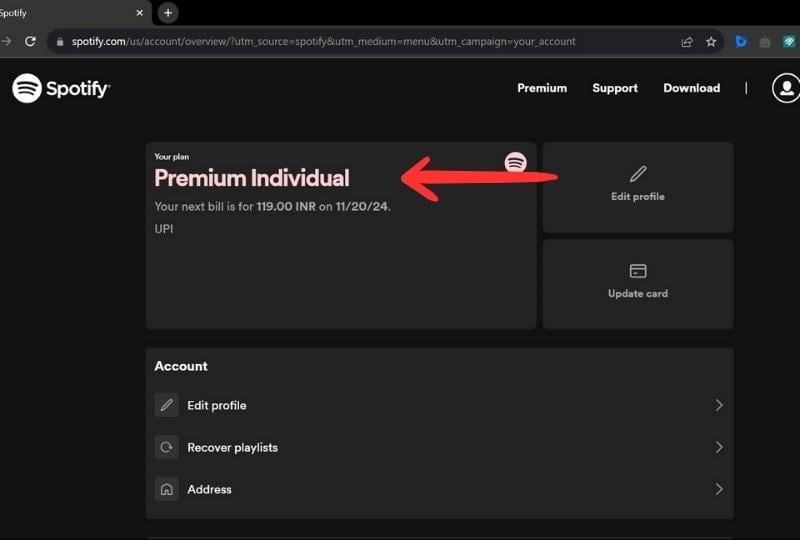The height and width of the screenshot is (540, 800).
Task: Click the home icon beside Address
Action: point(166,489)
